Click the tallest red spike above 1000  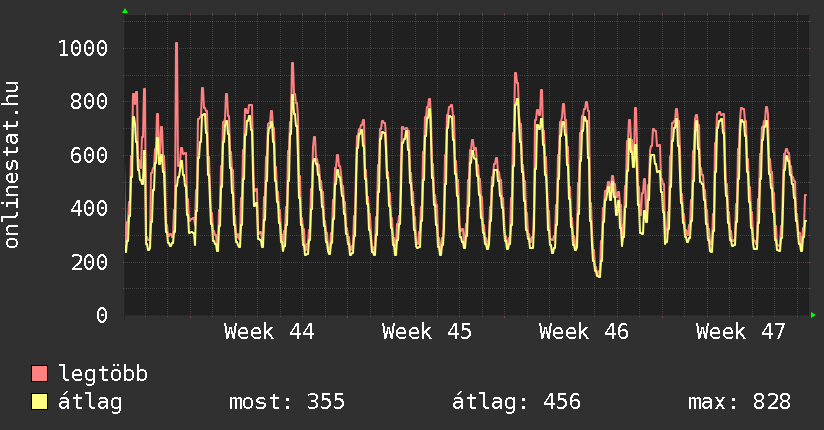(176, 44)
